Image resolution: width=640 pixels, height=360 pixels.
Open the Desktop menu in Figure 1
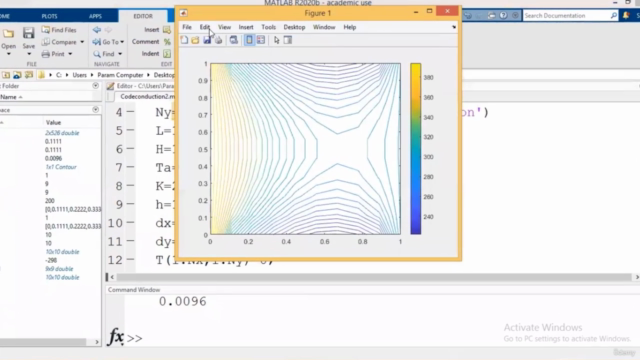(x=294, y=27)
